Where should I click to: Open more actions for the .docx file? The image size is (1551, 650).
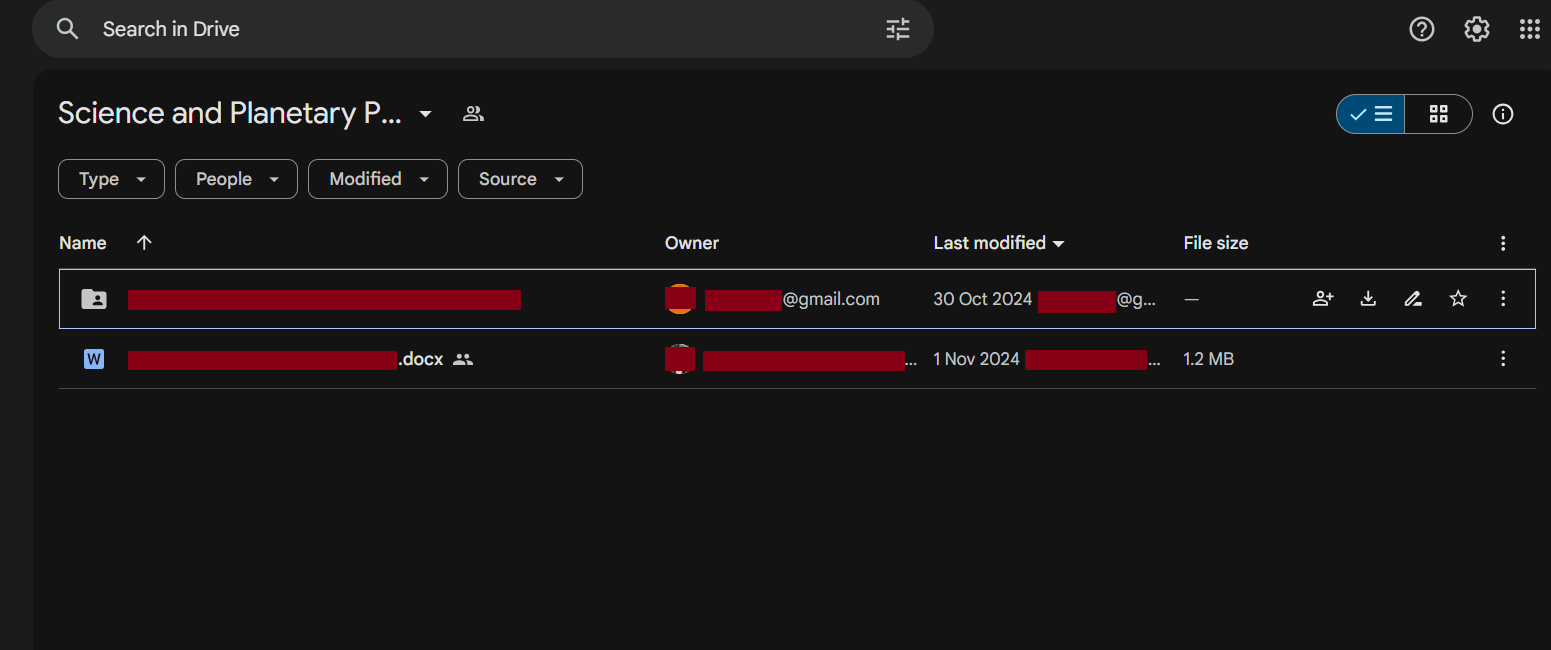pyautogui.click(x=1502, y=358)
